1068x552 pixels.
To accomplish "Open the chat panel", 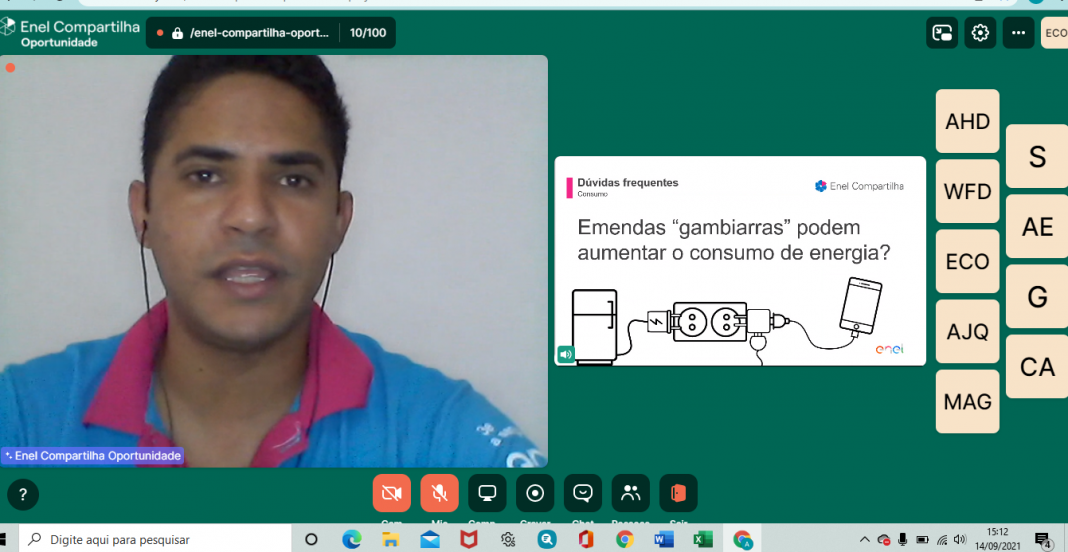I will [582, 493].
